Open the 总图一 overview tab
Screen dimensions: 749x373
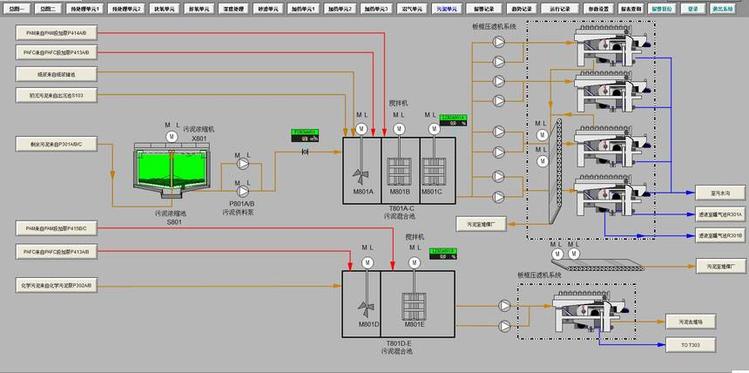pyautogui.click(x=18, y=9)
